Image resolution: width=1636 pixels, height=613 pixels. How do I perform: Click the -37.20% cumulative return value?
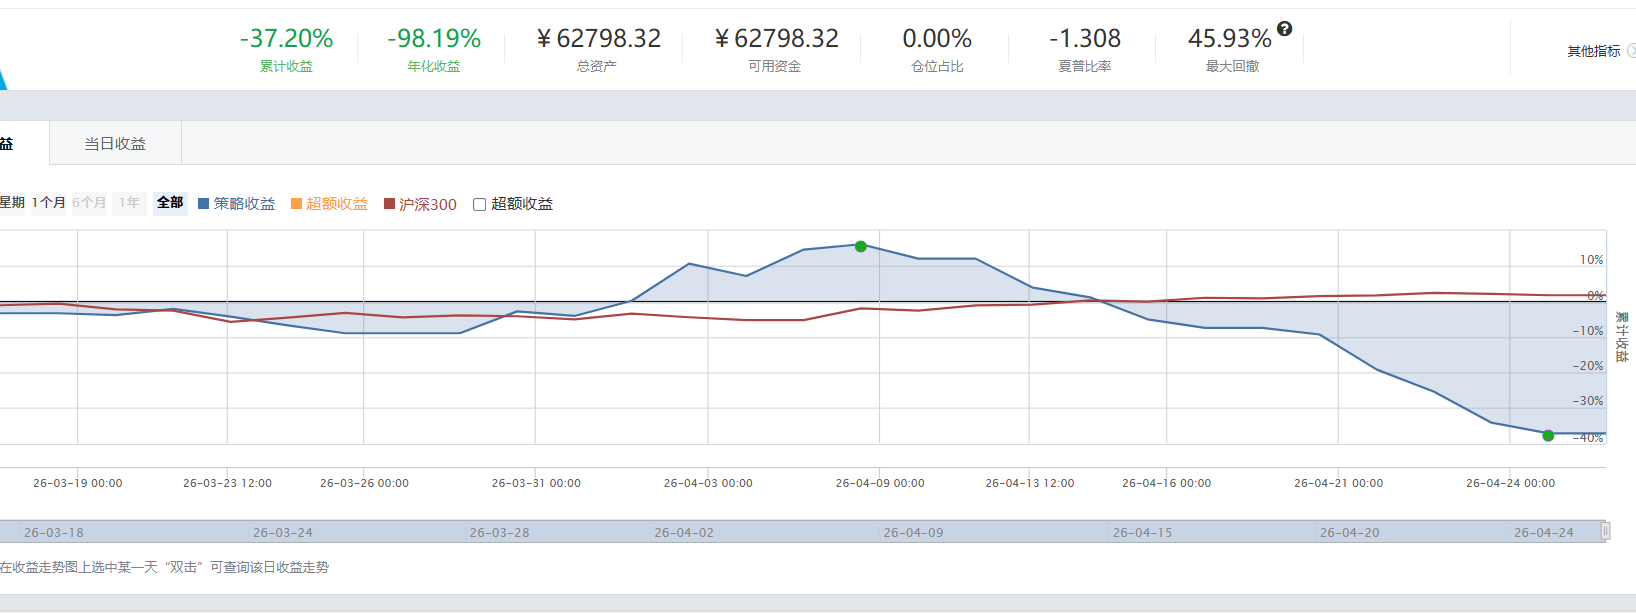(286, 39)
